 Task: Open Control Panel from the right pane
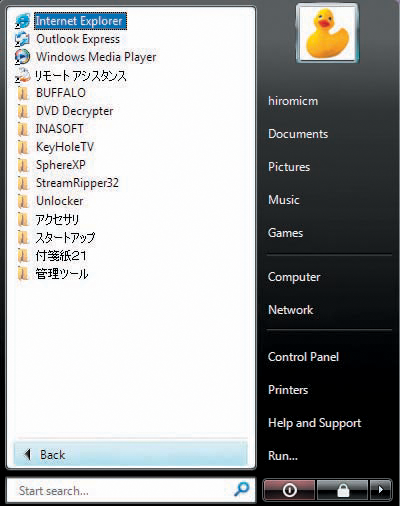(303, 357)
